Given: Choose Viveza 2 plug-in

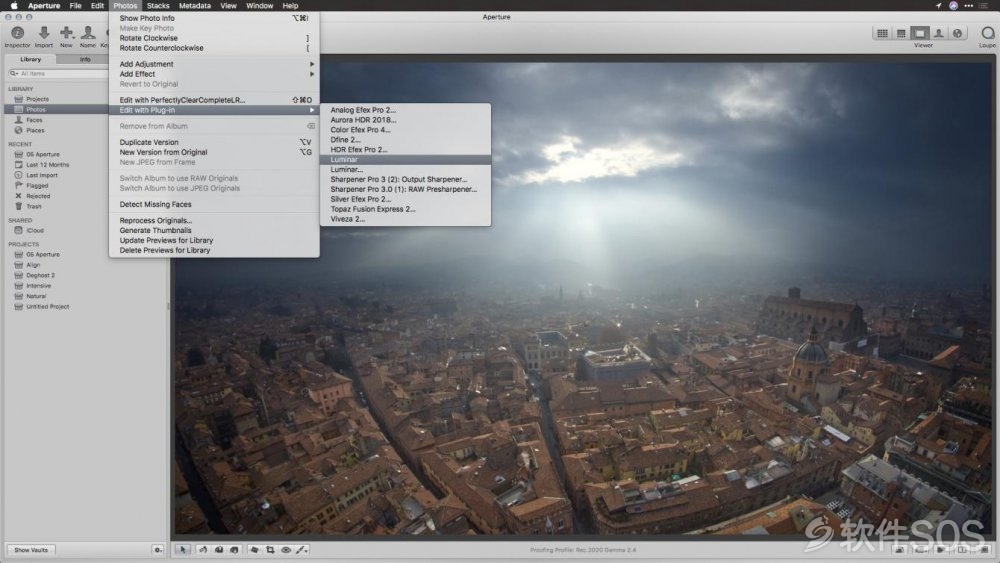Looking at the screenshot, I should coord(406,219).
